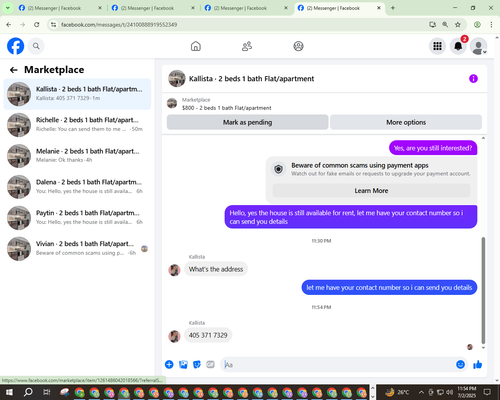The image size is (500, 400).
Task: Open Paytin conversation in chat list
Action: point(77,218)
